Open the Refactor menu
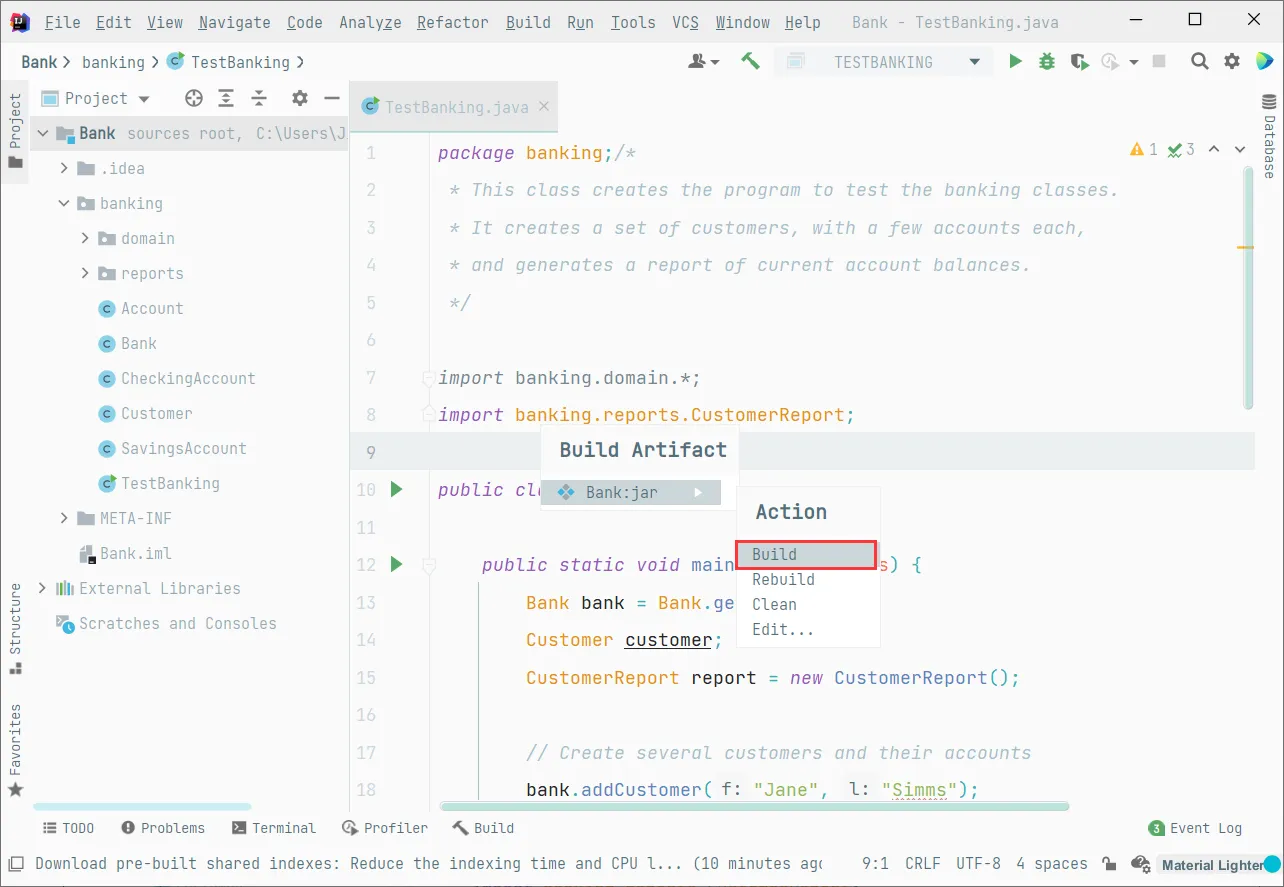Image resolution: width=1284 pixels, height=887 pixels. pyautogui.click(x=453, y=22)
